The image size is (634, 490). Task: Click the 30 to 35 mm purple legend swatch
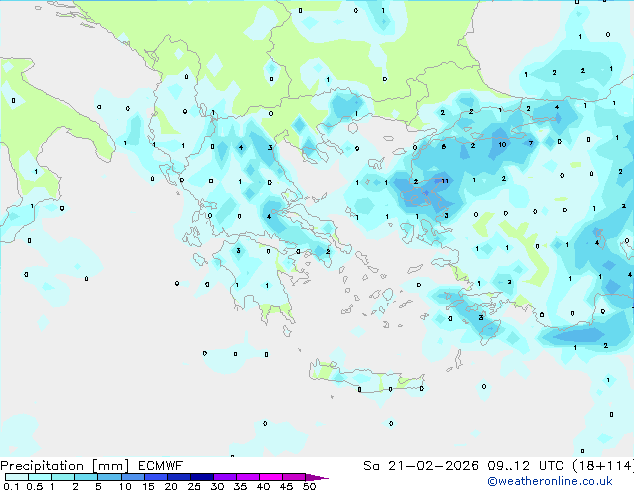(x=225, y=477)
